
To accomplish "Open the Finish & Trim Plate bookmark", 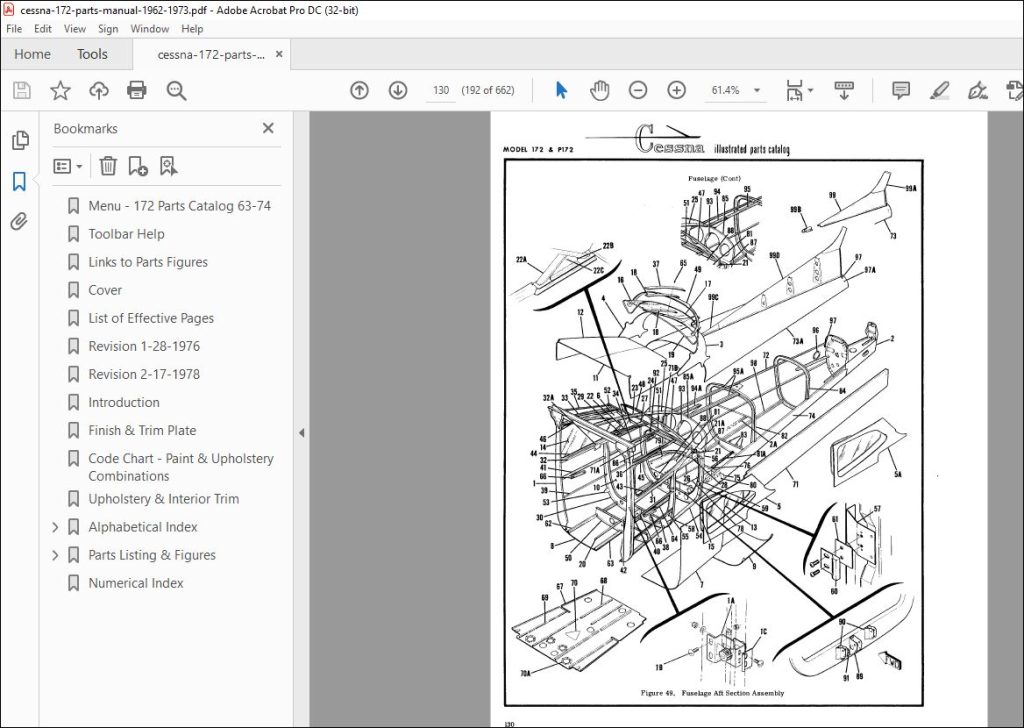I will (x=142, y=430).
